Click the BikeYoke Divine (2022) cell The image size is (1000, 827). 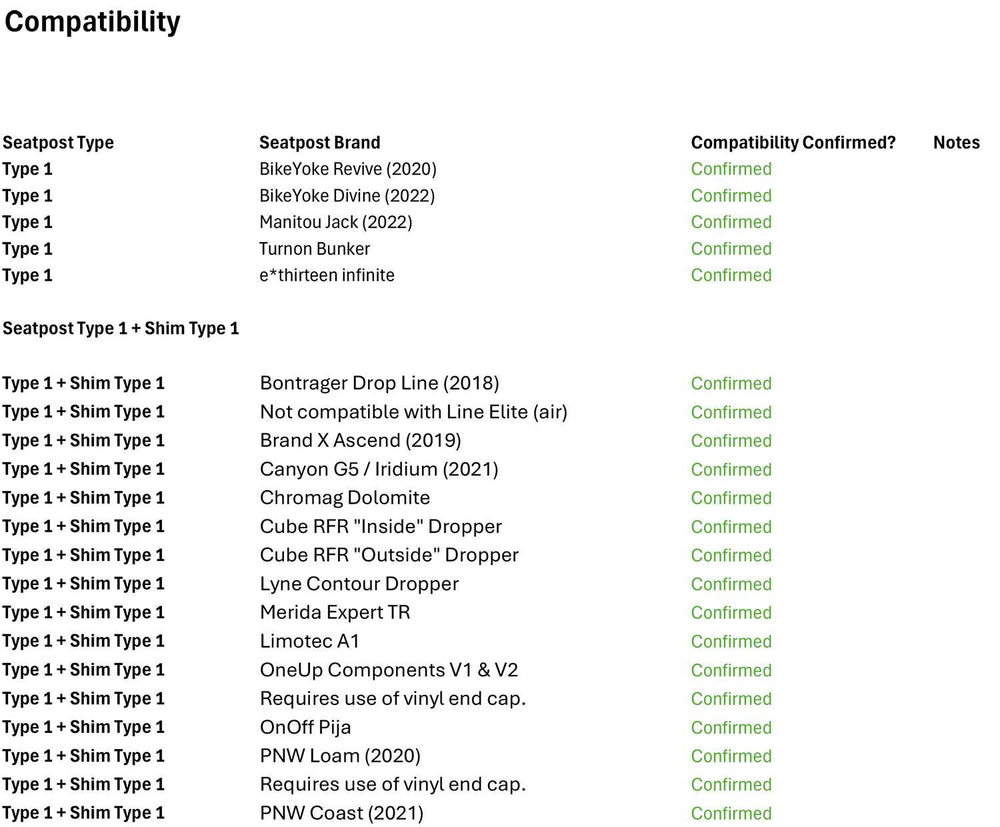point(347,195)
